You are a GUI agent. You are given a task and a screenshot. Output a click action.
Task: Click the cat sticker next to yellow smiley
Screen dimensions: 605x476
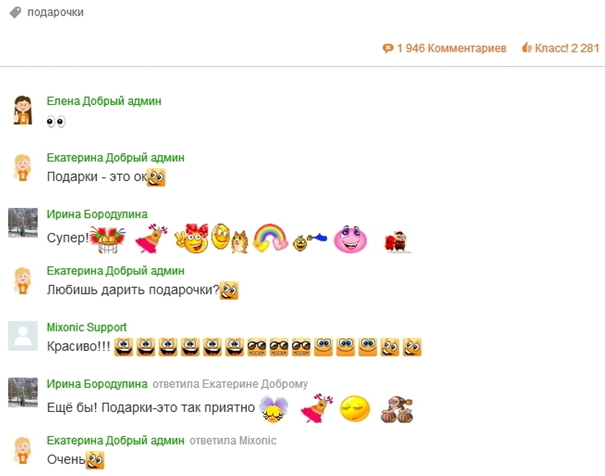(x=240, y=241)
